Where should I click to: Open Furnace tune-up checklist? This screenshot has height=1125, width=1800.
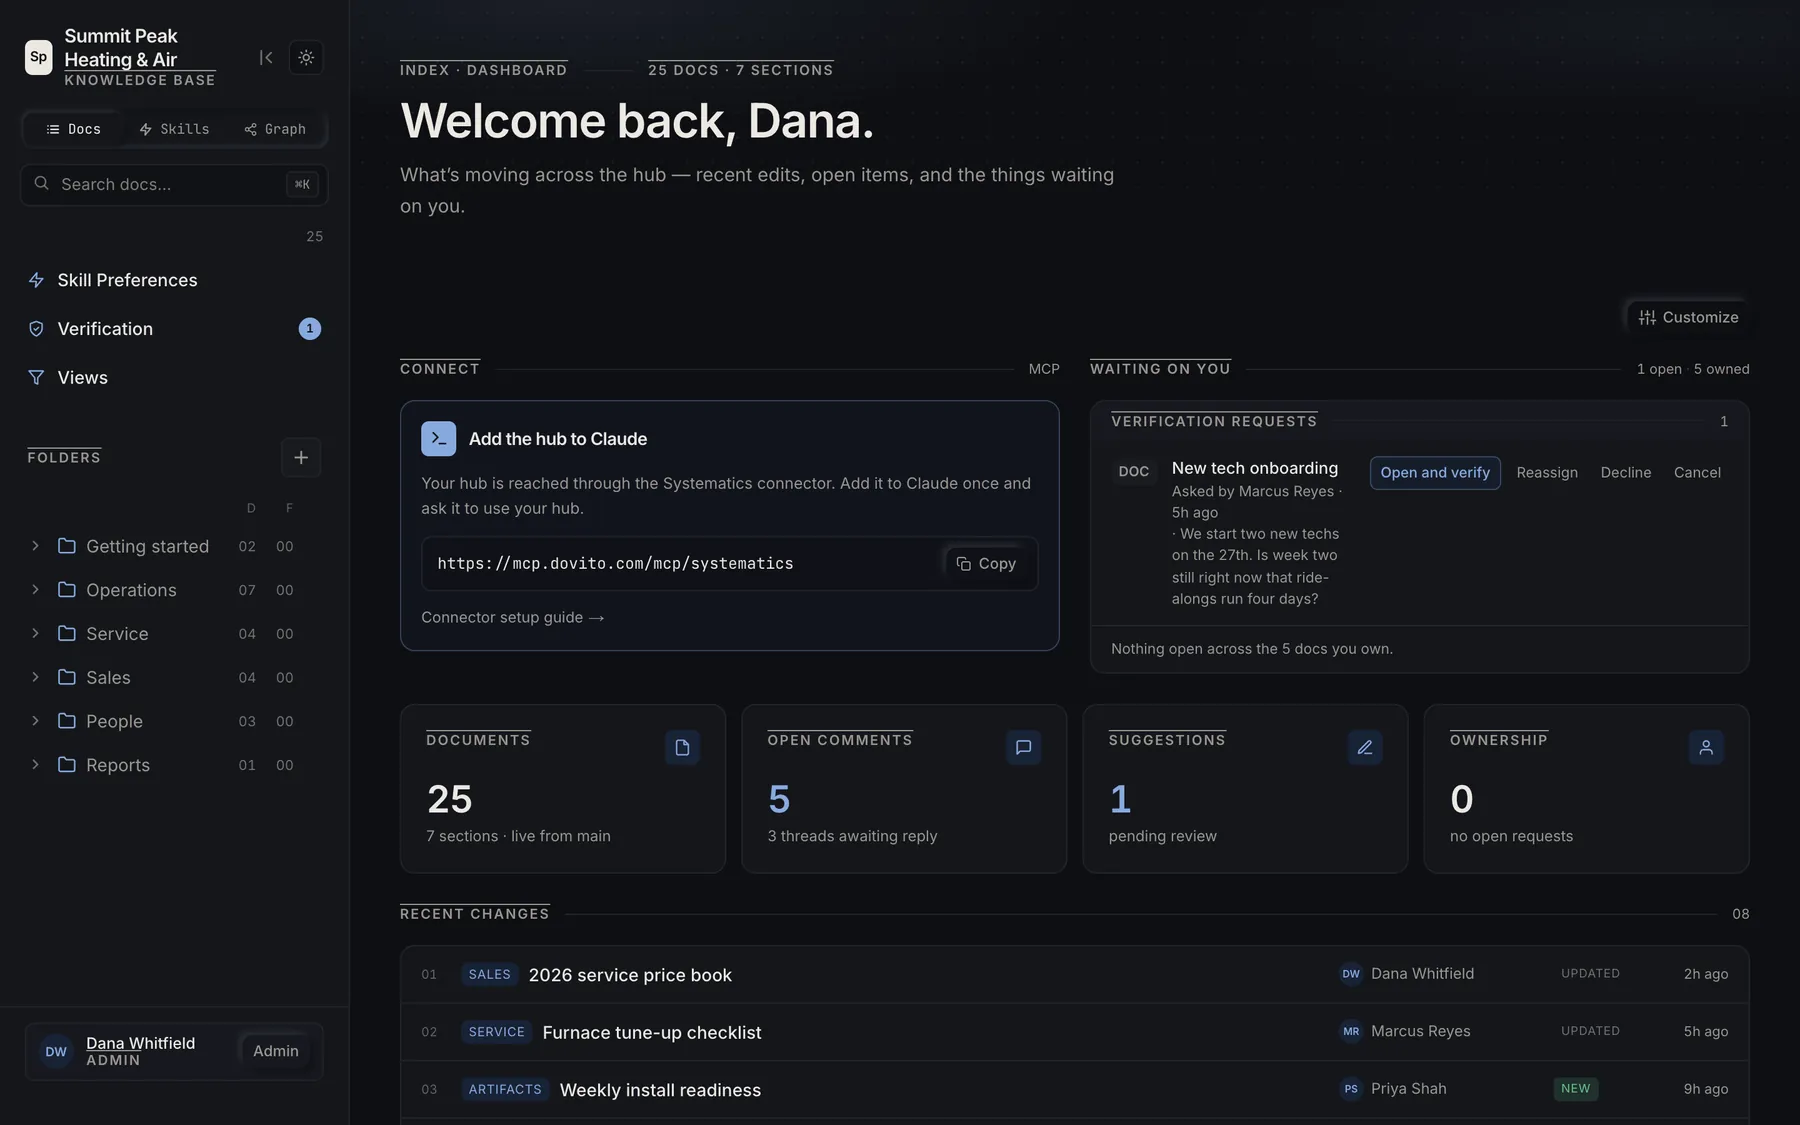click(652, 1032)
